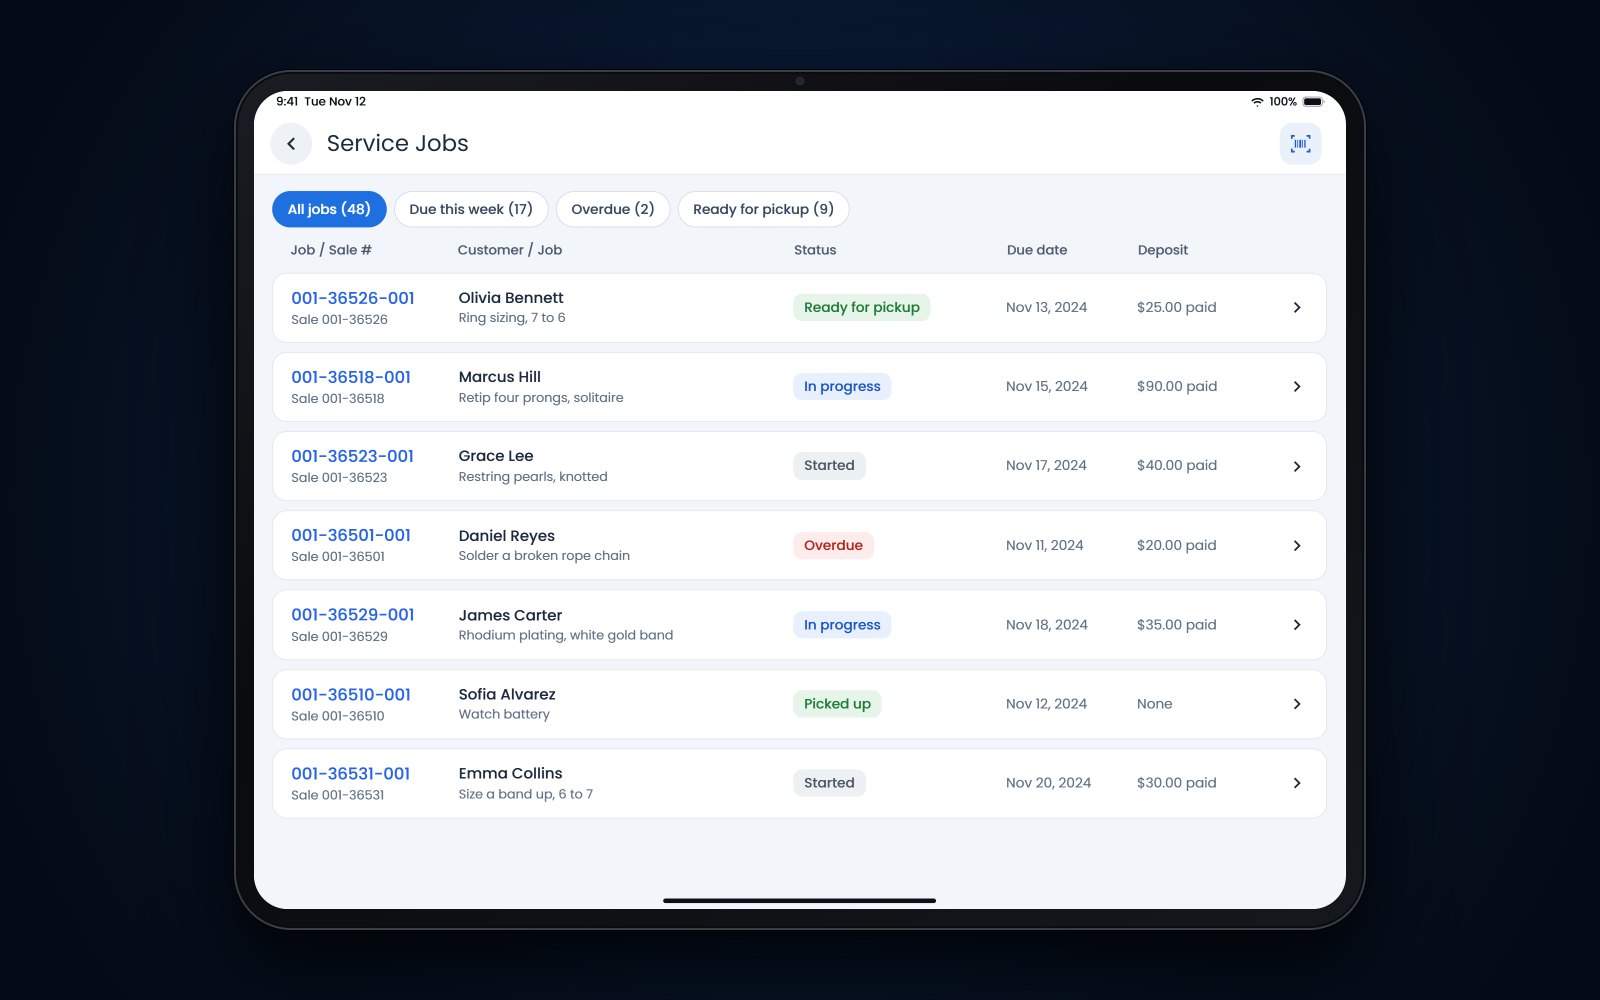Open job link 001-36510-001

[x=351, y=694]
